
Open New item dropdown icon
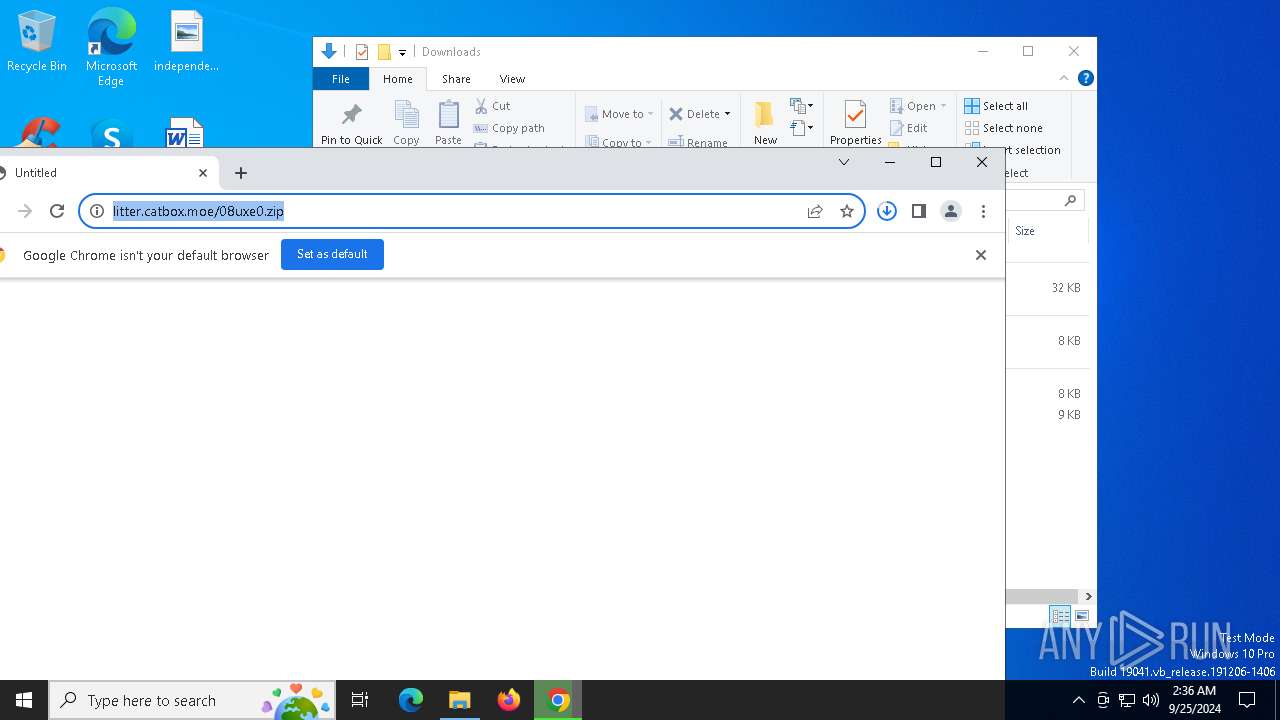pyautogui.click(x=801, y=105)
